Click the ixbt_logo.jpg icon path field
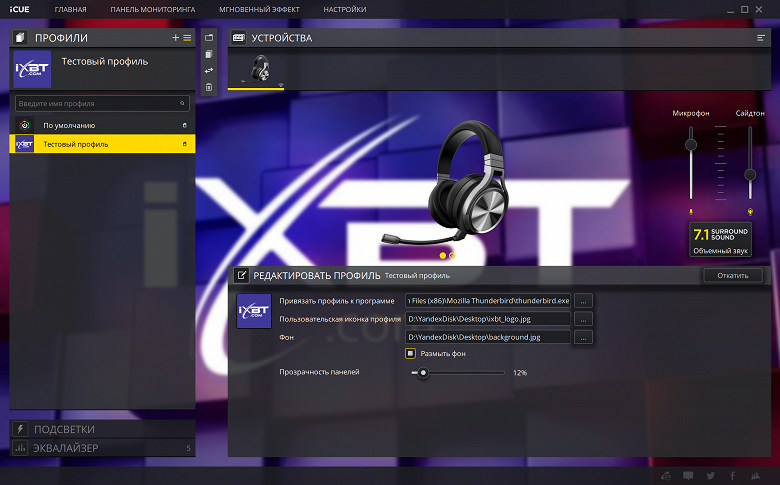The width and height of the screenshot is (780, 485). [x=488, y=319]
